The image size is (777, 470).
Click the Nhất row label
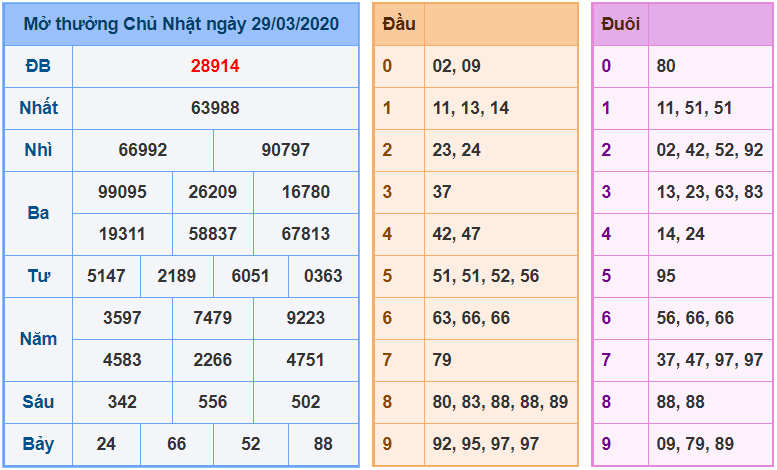click(38, 108)
